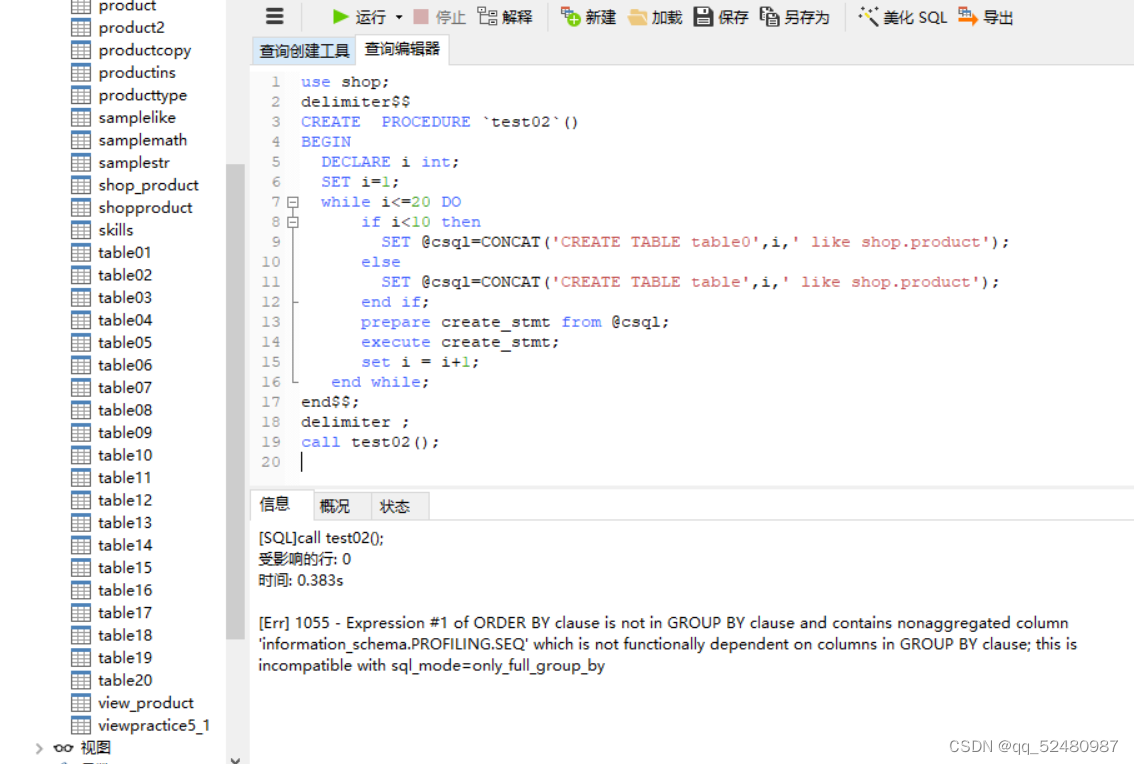Viewport: 1134px width, 764px height.
Task: Click the Explain (解释) icon
Action: coord(487,16)
